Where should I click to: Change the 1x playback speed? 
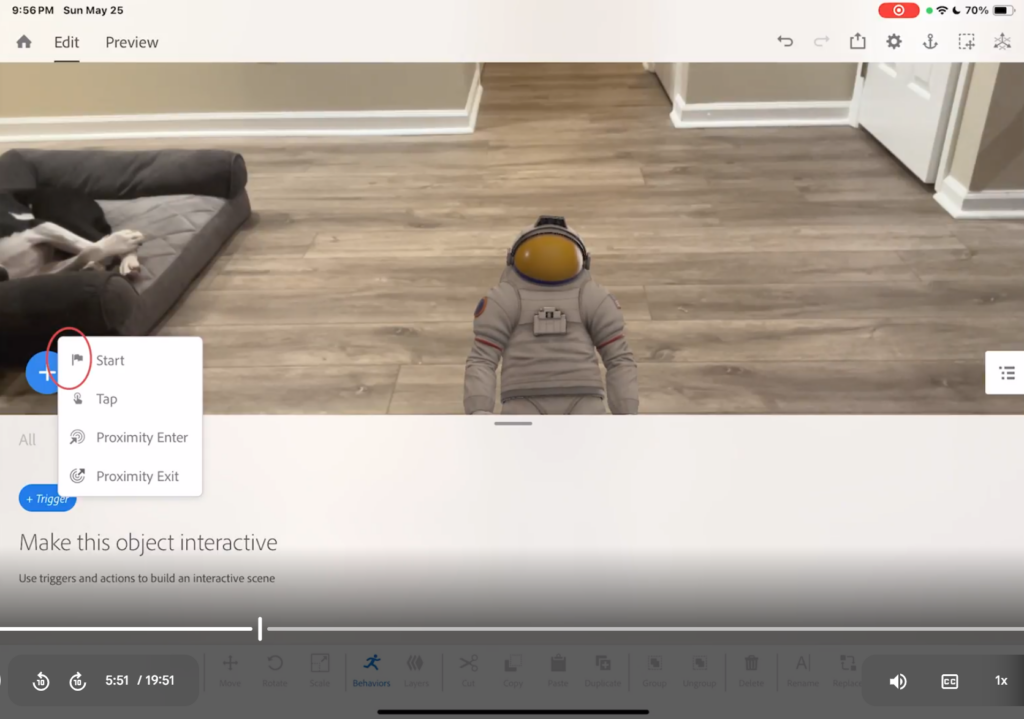[1001, 680]
